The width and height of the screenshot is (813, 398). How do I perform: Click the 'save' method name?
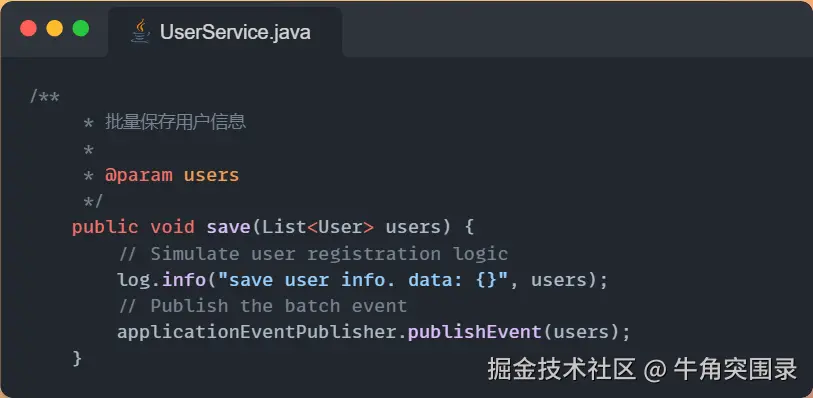click(x=228, y=228)
